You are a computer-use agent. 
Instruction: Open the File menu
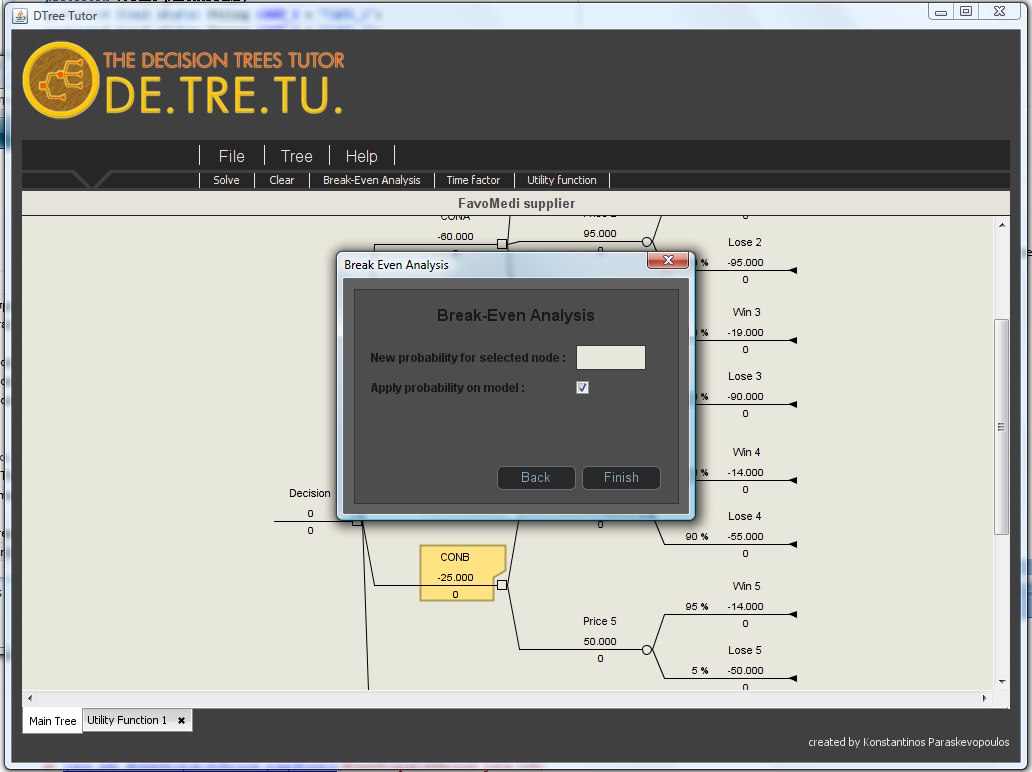click(231, 156)
